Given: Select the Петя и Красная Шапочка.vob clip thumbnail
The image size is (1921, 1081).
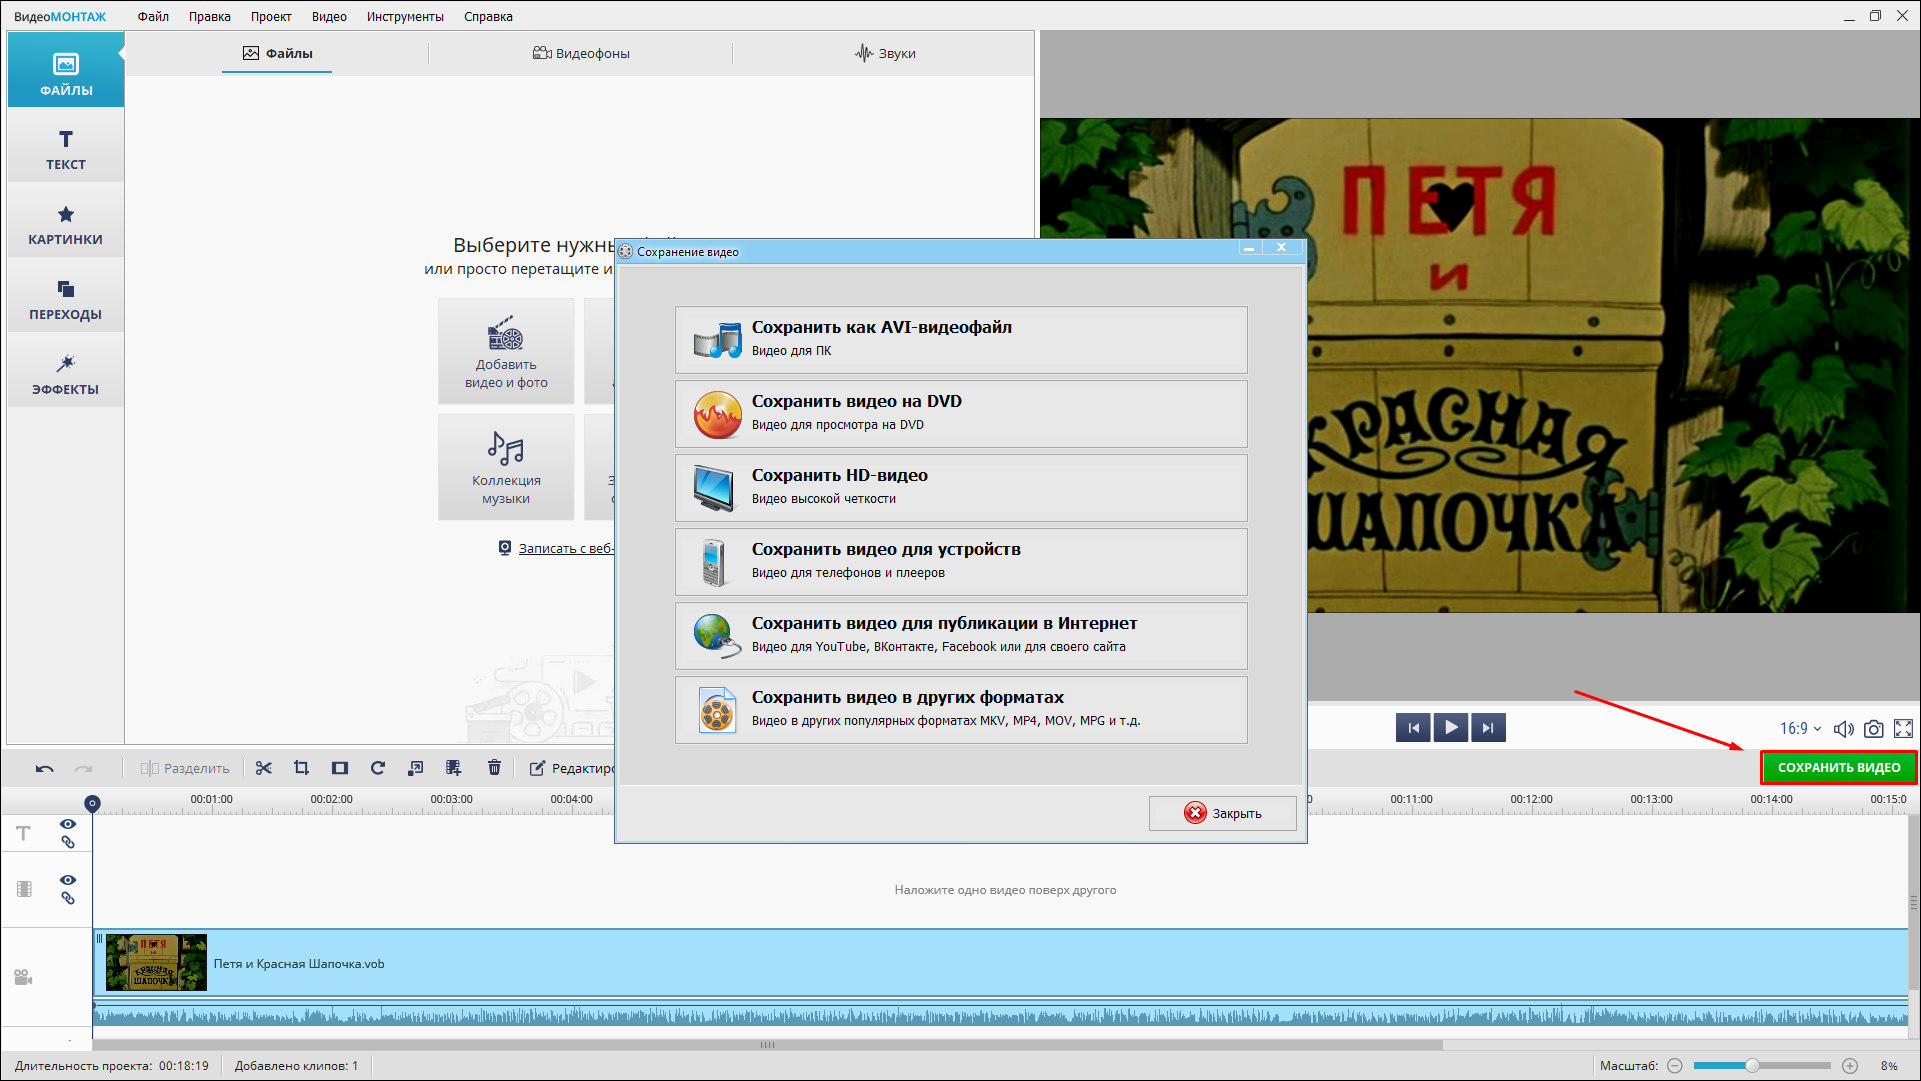Looking at the screenshot, I should (x=156, y=963).
